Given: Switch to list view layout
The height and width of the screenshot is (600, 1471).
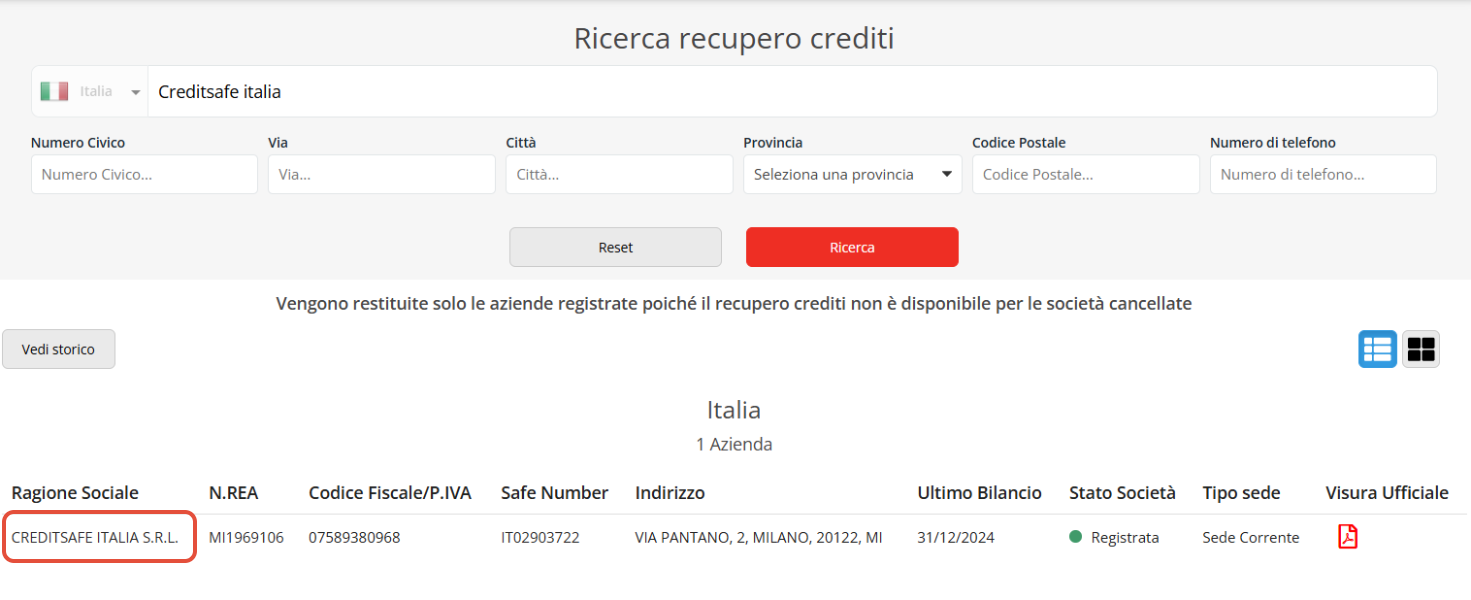Looking at the screenshot, I should (x=1377, y=349).
